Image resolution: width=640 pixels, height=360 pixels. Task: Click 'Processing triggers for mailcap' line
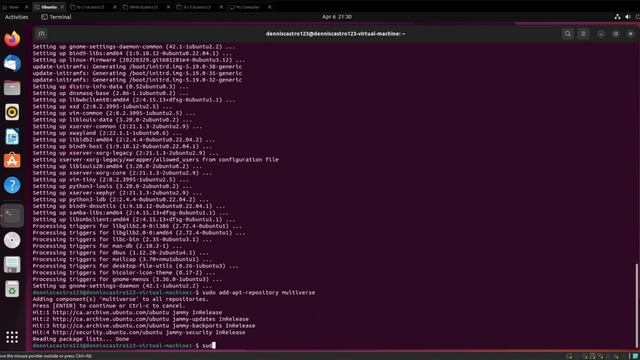[122, 259]
